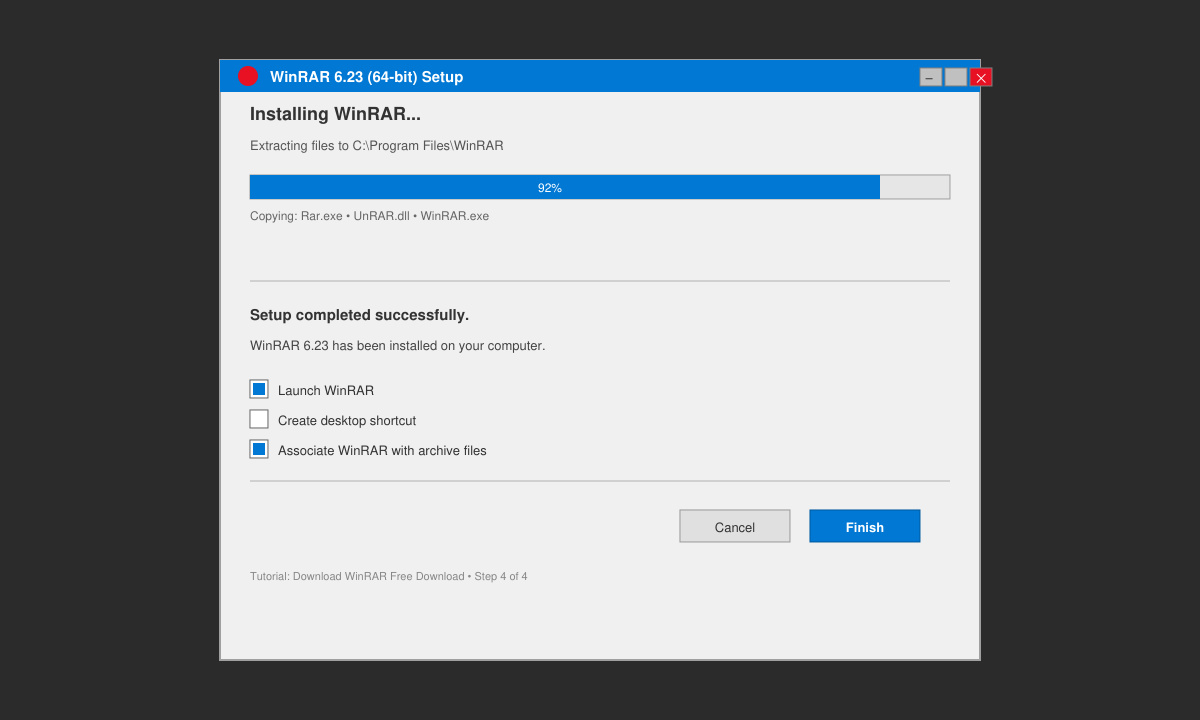This screenshot has height=720, width=1200.
Task: Click the 'Installing WinRAR...' heading
Action: (x=335, y=114)
